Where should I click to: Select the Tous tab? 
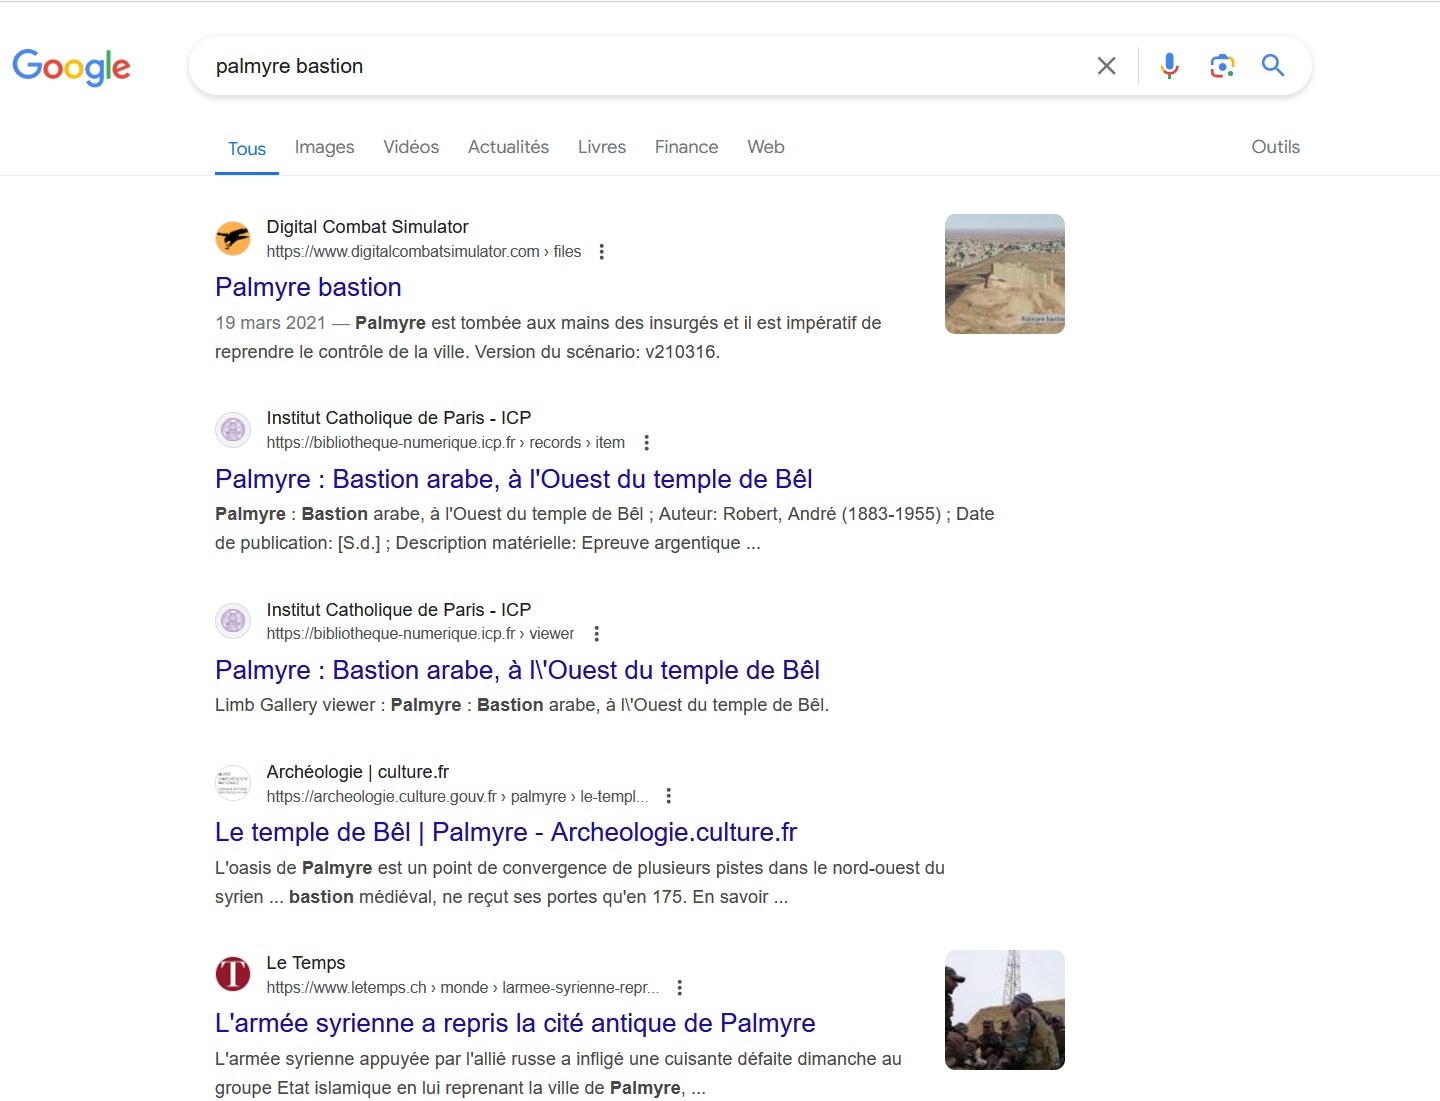coord(247,149)
